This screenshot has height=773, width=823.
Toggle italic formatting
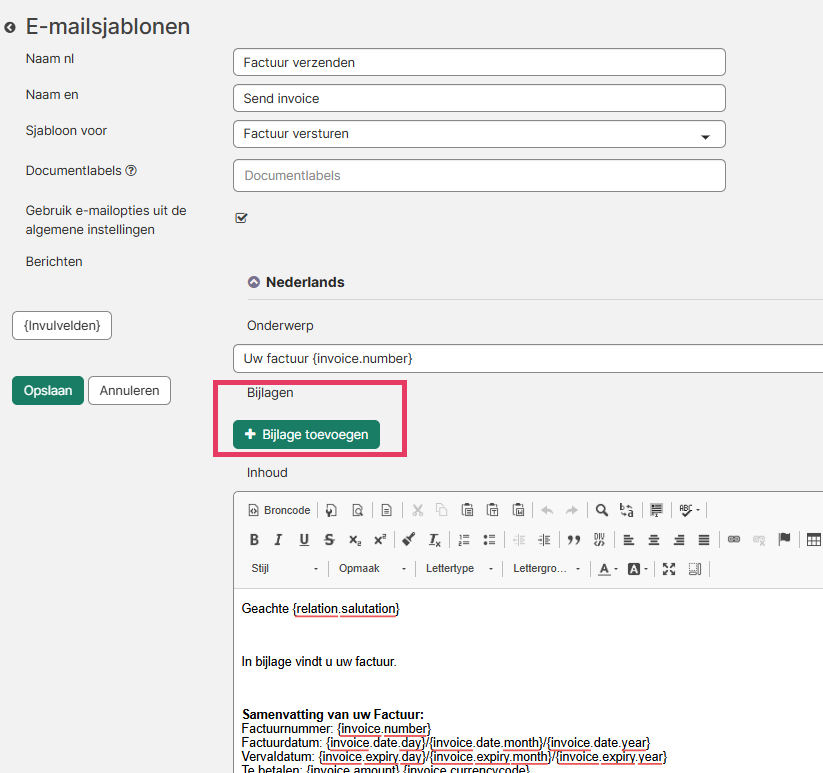click(278, 540)
